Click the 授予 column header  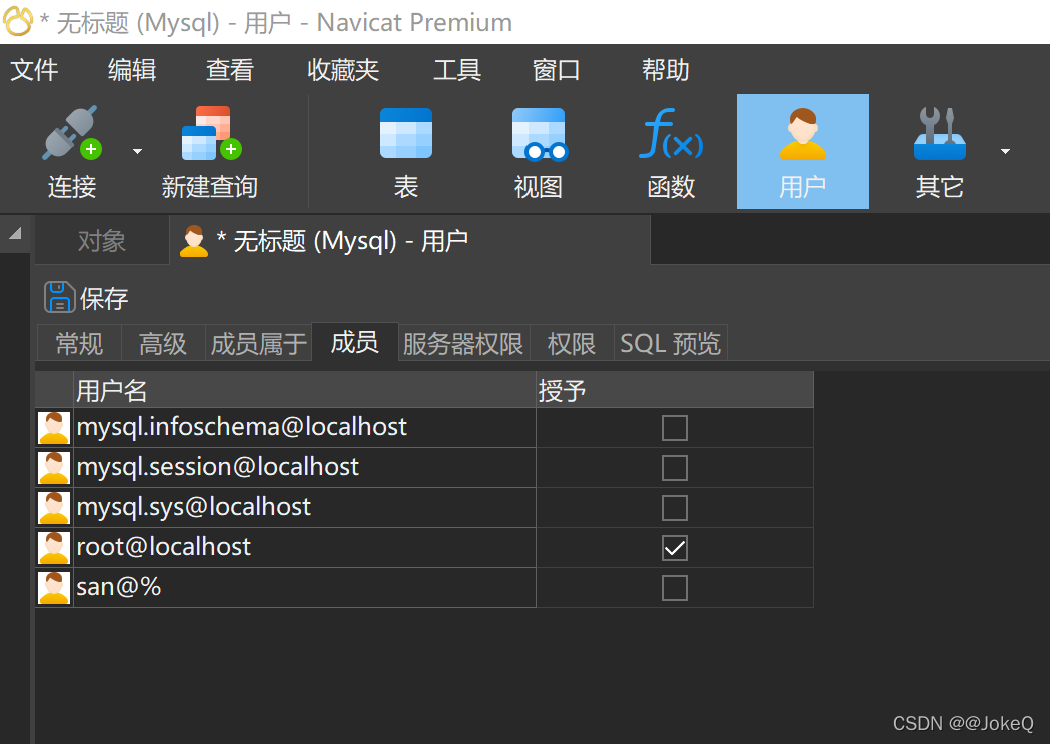pos(675,390)
